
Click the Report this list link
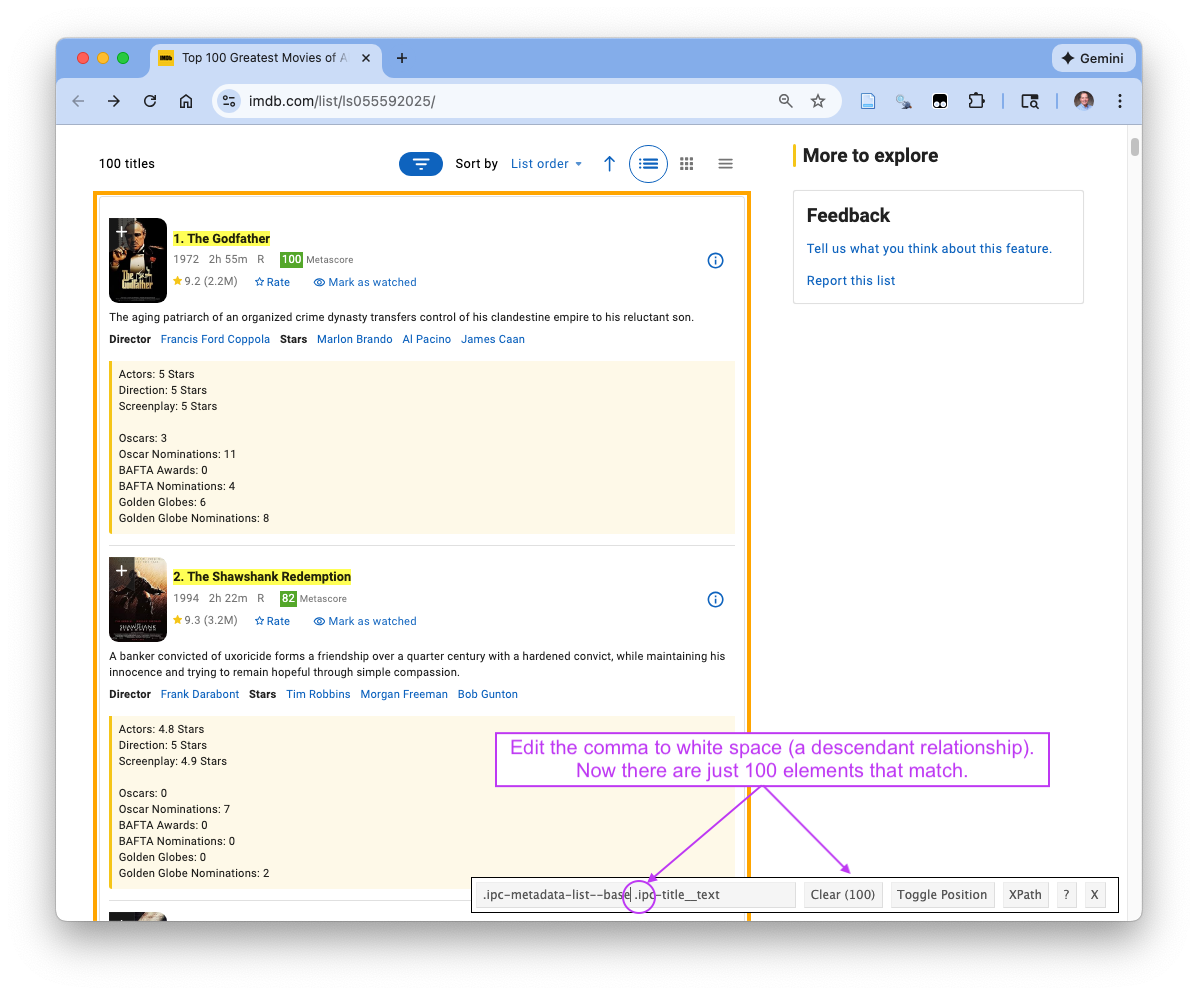pyautogui.click(x=851, y=280)
